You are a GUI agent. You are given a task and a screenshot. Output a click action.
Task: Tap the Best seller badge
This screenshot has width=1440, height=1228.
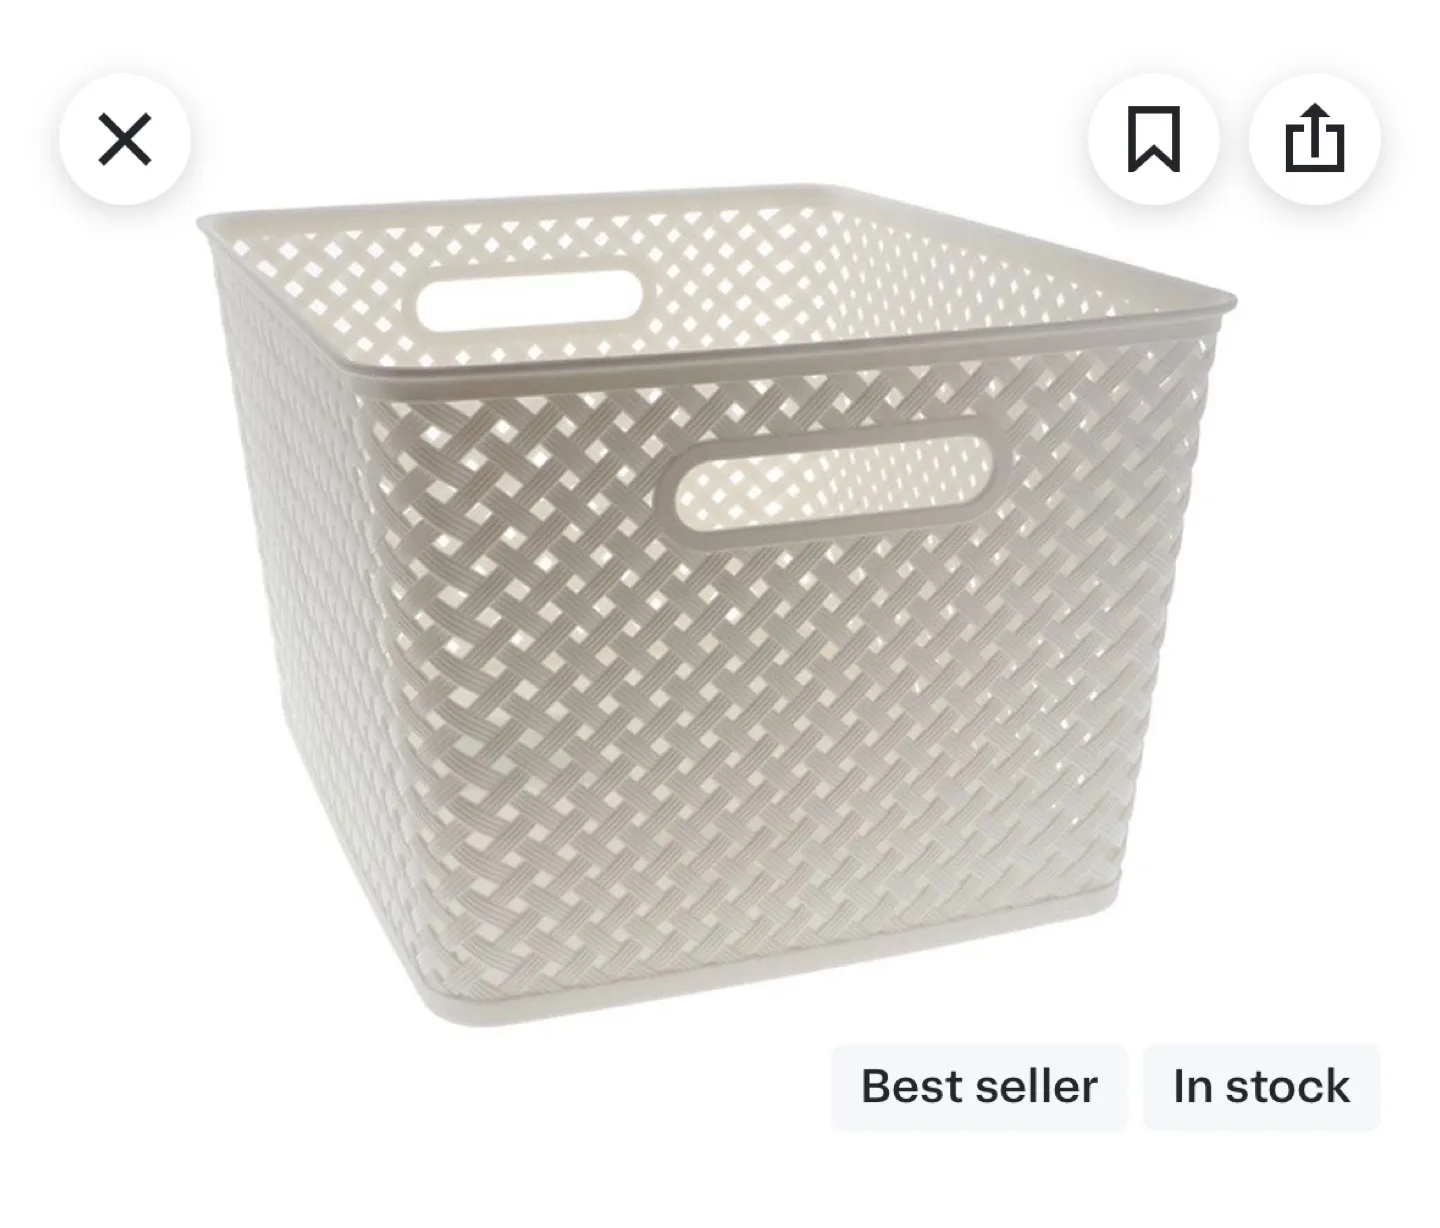tap(979, 1087)
